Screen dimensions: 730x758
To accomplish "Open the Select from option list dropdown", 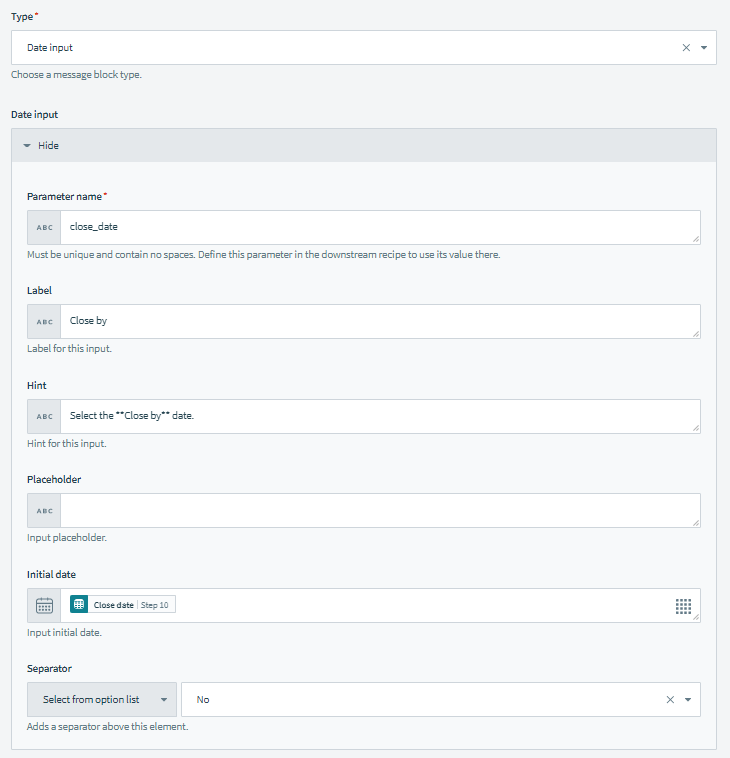I will pos(102,700).
